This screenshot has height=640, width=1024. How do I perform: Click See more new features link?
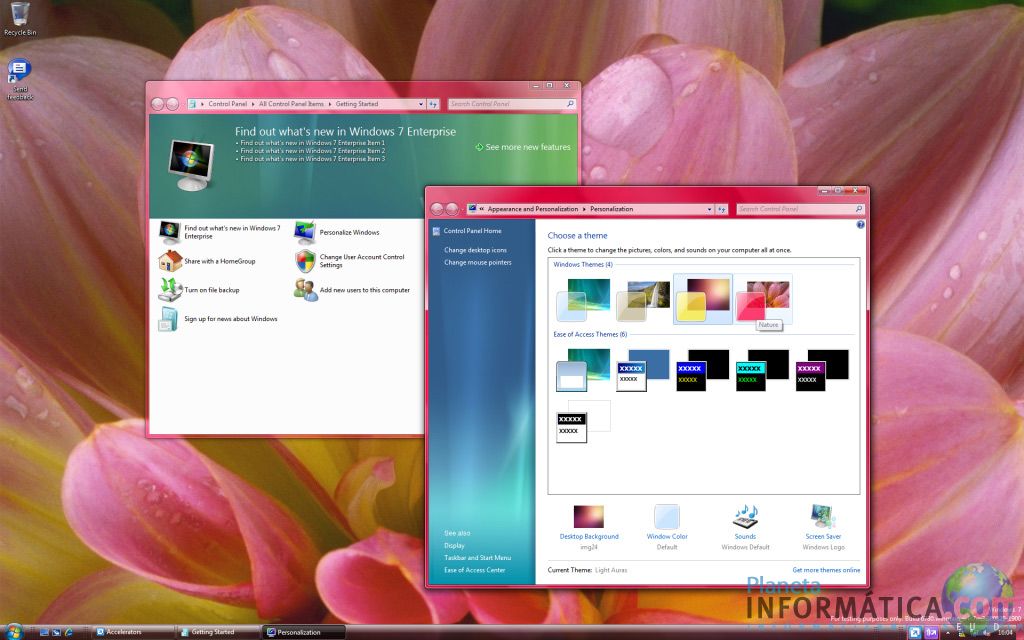pos(528,147)
